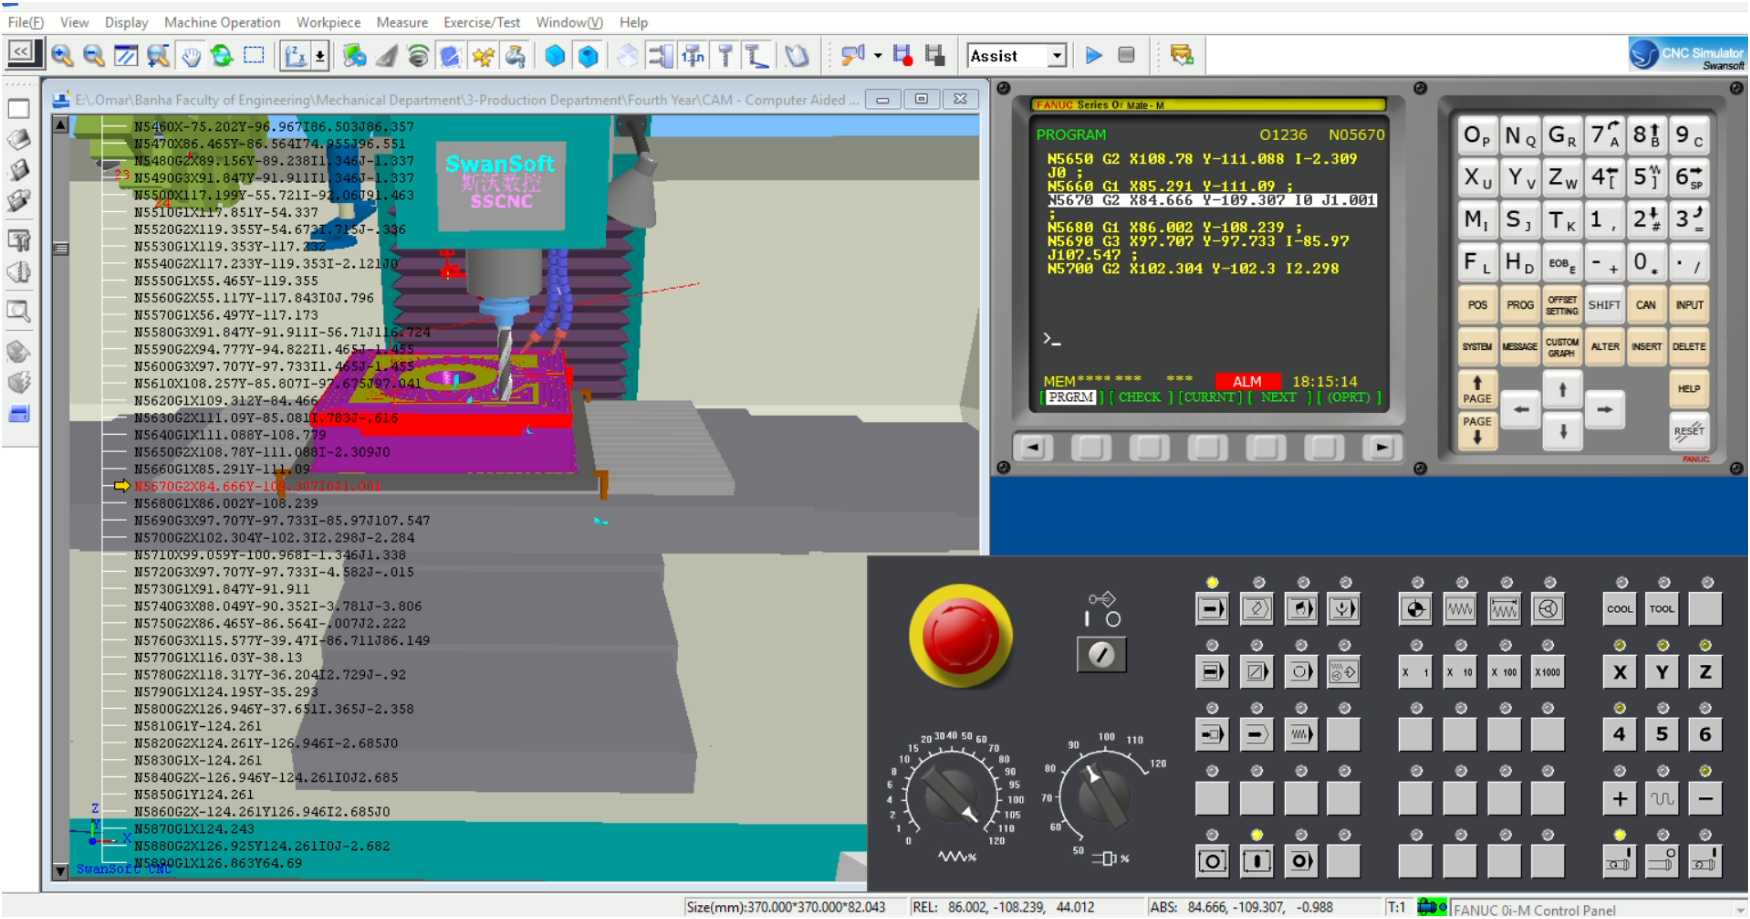Click the POS key on the FANUC keypad
This screenshot has width=1750, height=919.
1477,305
